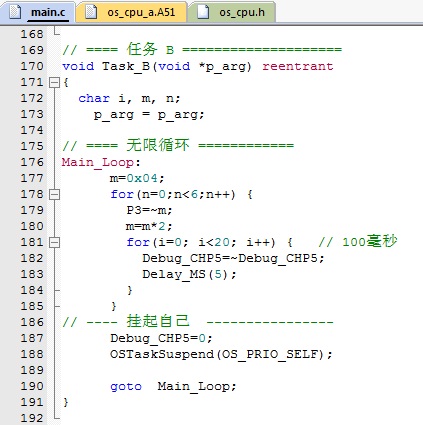This screenshot has height=425, width=423.
Task: Click the 'goto' keyword on line 190
Action: click(126, 387)
